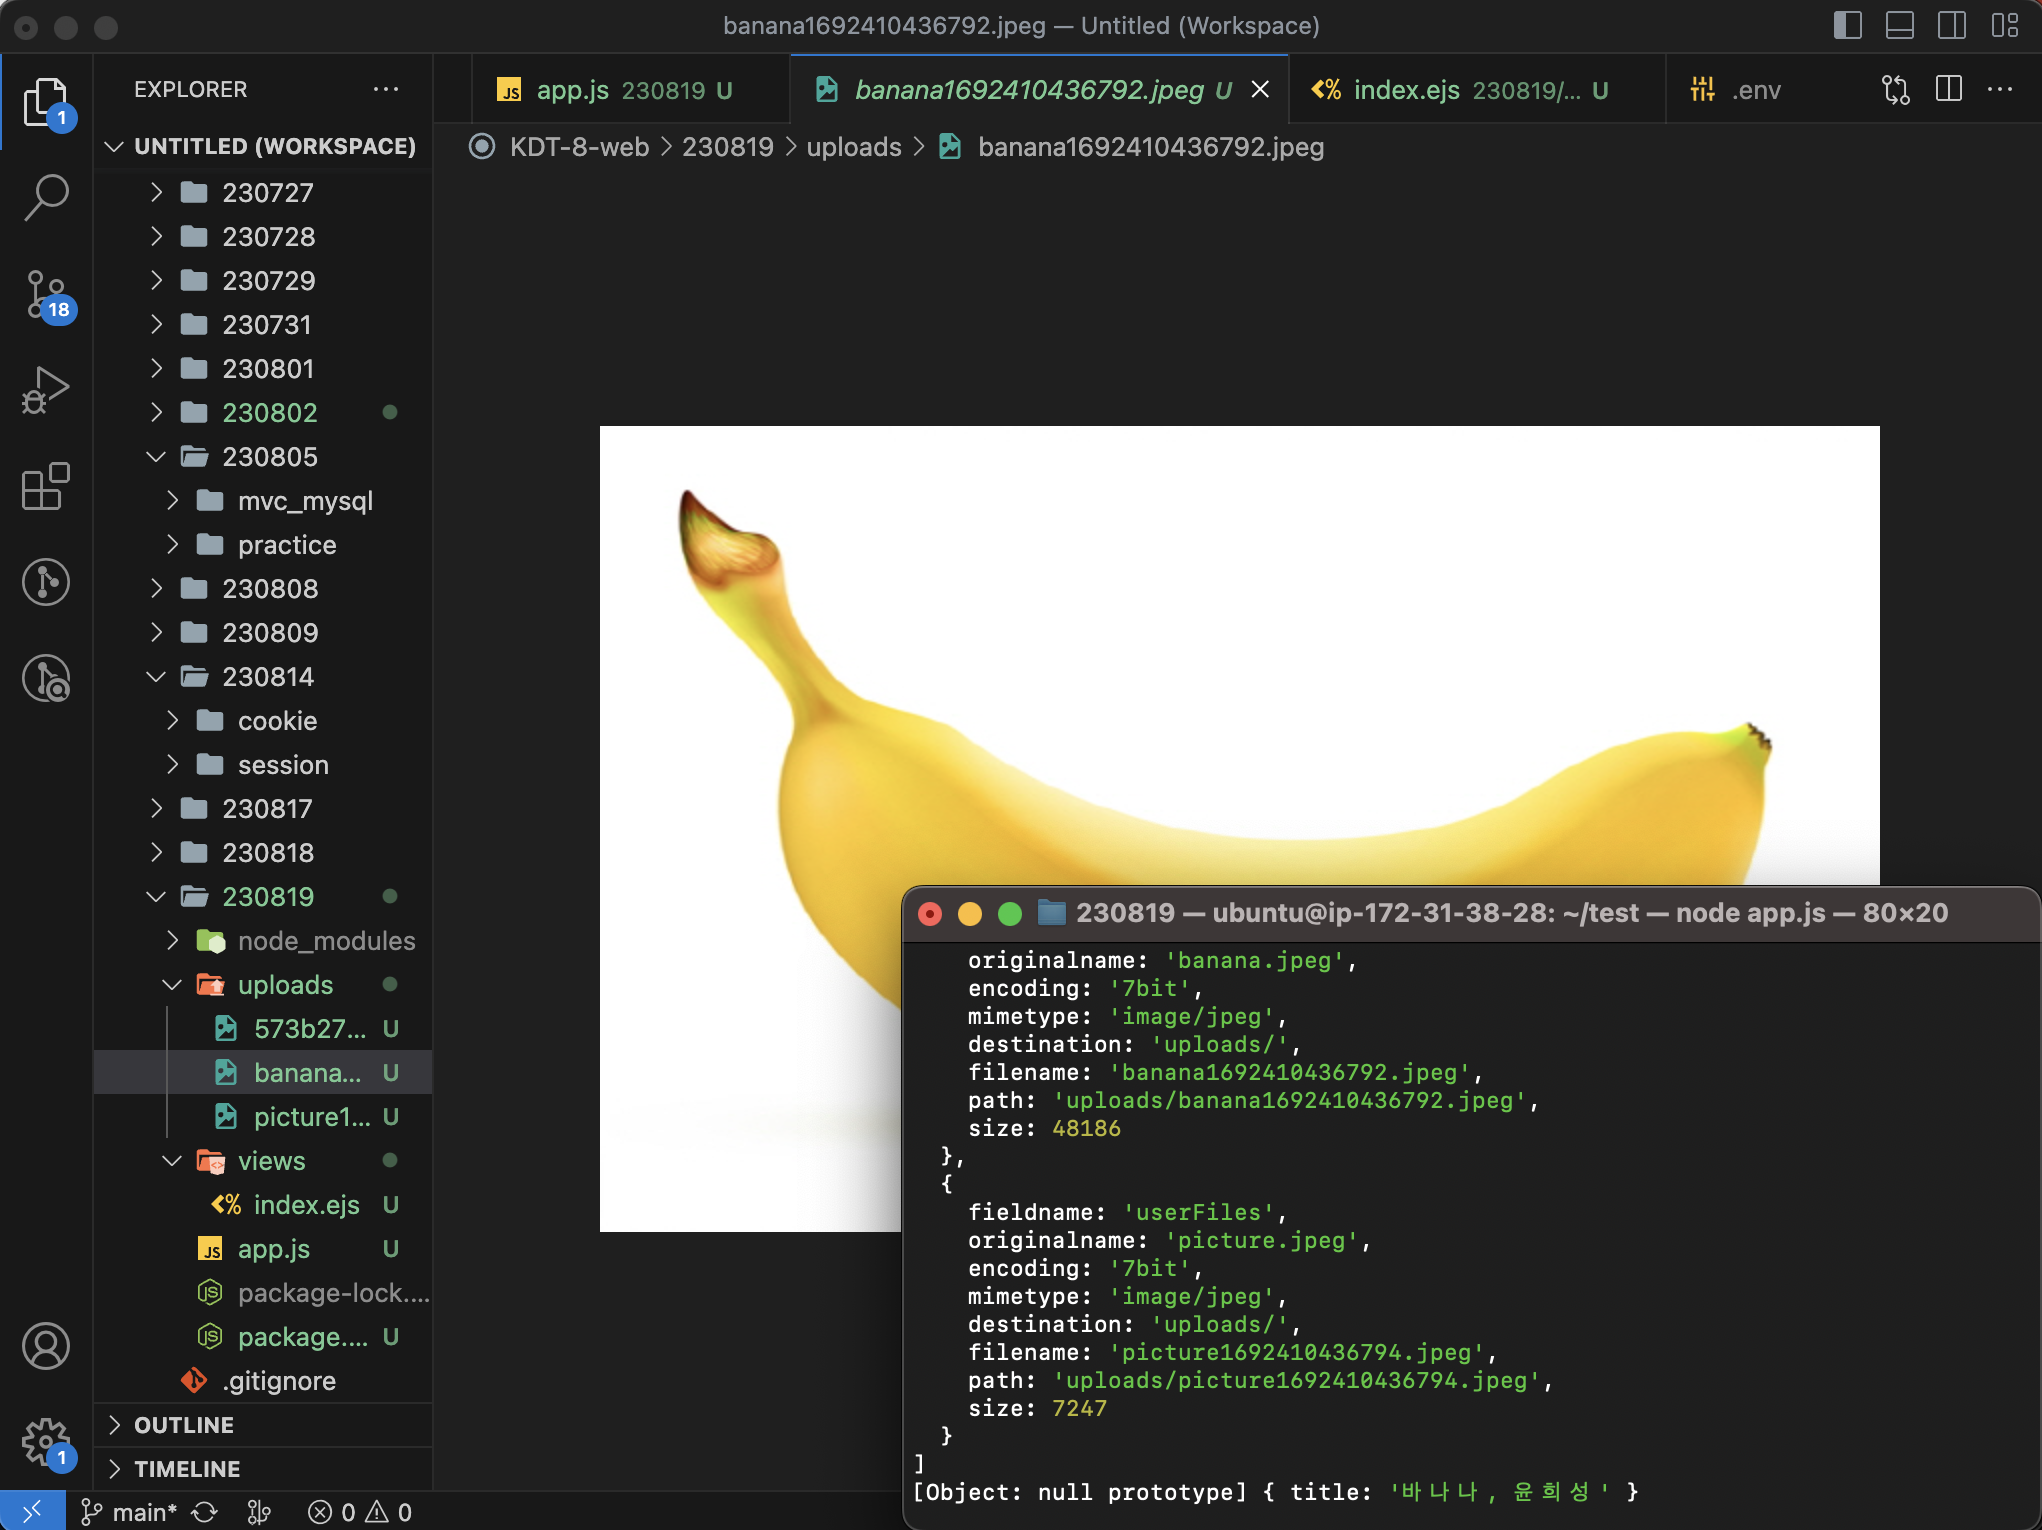Open the Git Graph activity icon
This screenshot has width=2042, height=1530.
pos(46,582)
